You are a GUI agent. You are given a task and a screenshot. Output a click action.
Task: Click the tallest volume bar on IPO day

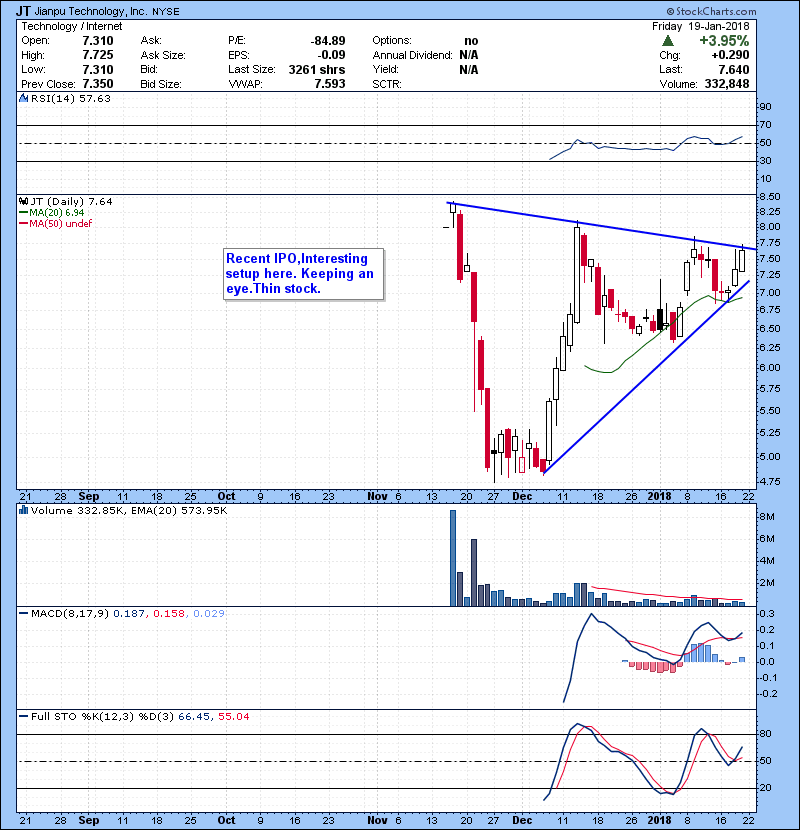(x=453, y=558)
